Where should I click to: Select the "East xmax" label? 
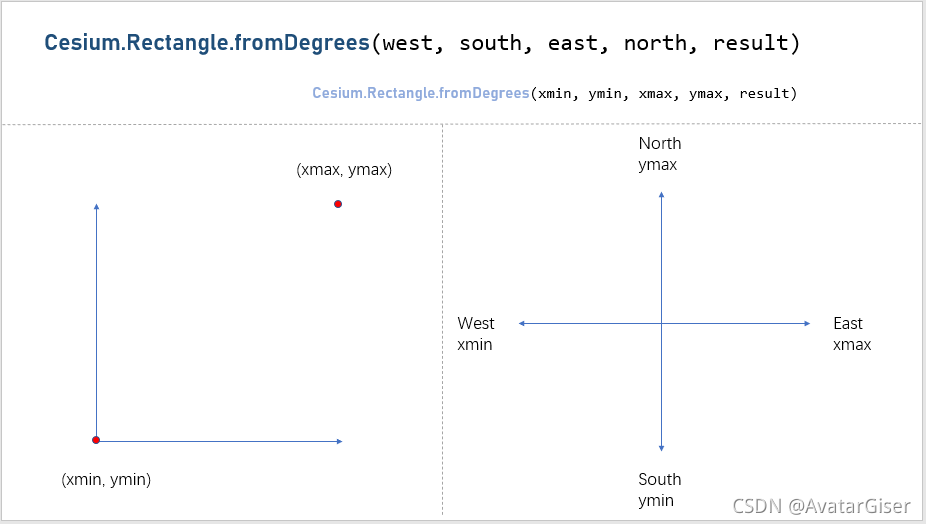pyautogui.click(x=851, y=334)
